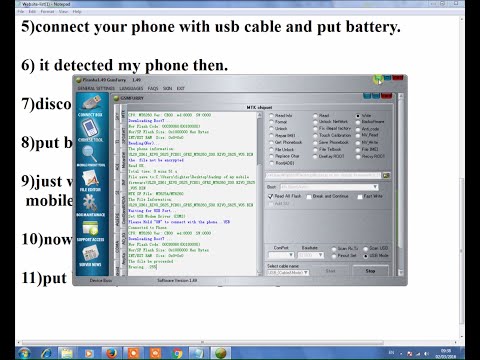The height and width of the screenshot is (360, 480).
Task: Click the Notepad horizontal scrollbar
Action: 202,342
